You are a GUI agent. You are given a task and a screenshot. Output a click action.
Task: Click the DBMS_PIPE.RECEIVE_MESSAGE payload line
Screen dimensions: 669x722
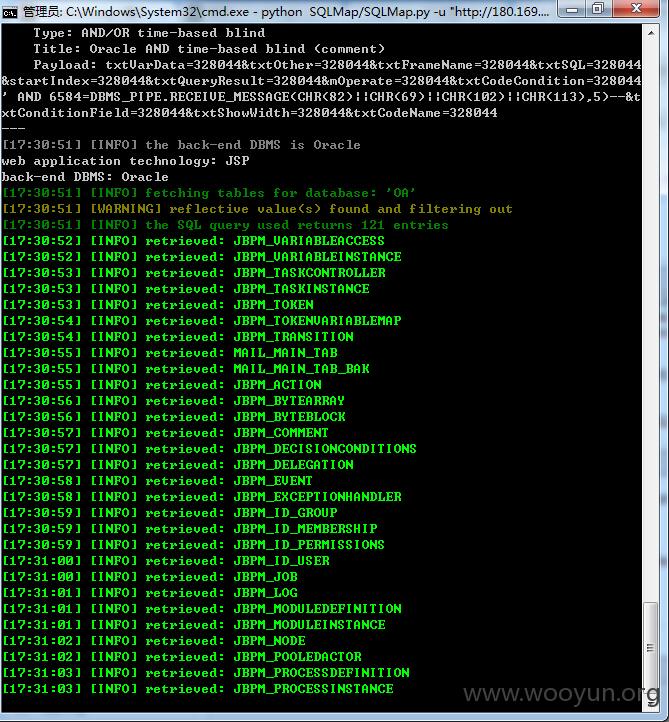coord(321,97)
